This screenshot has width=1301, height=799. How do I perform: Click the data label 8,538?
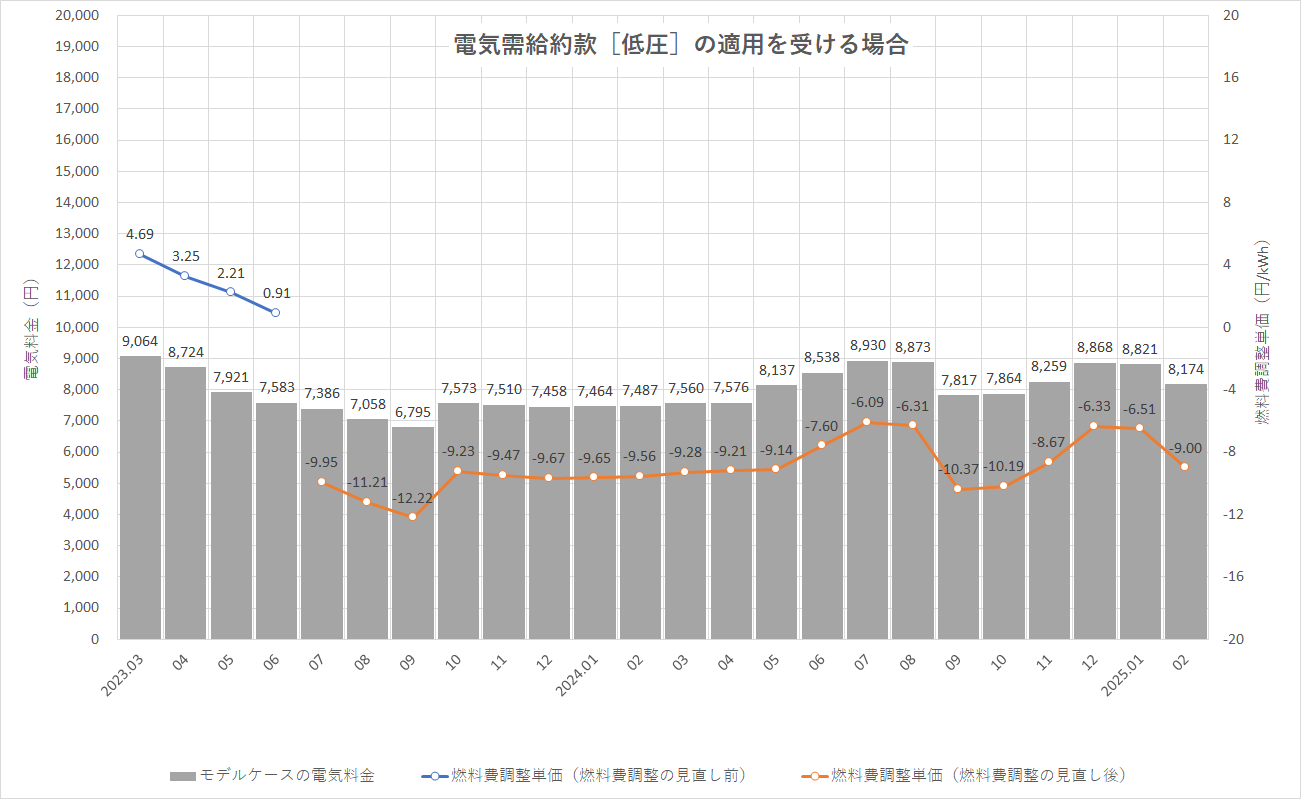click(x=821, y=357)
